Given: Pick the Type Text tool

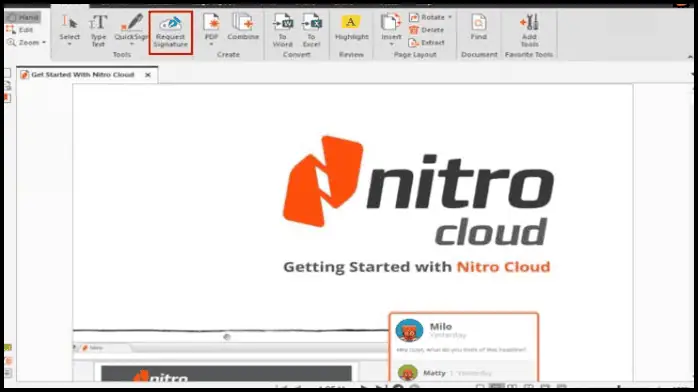Looking at the screenshot, I should point(98,30).
